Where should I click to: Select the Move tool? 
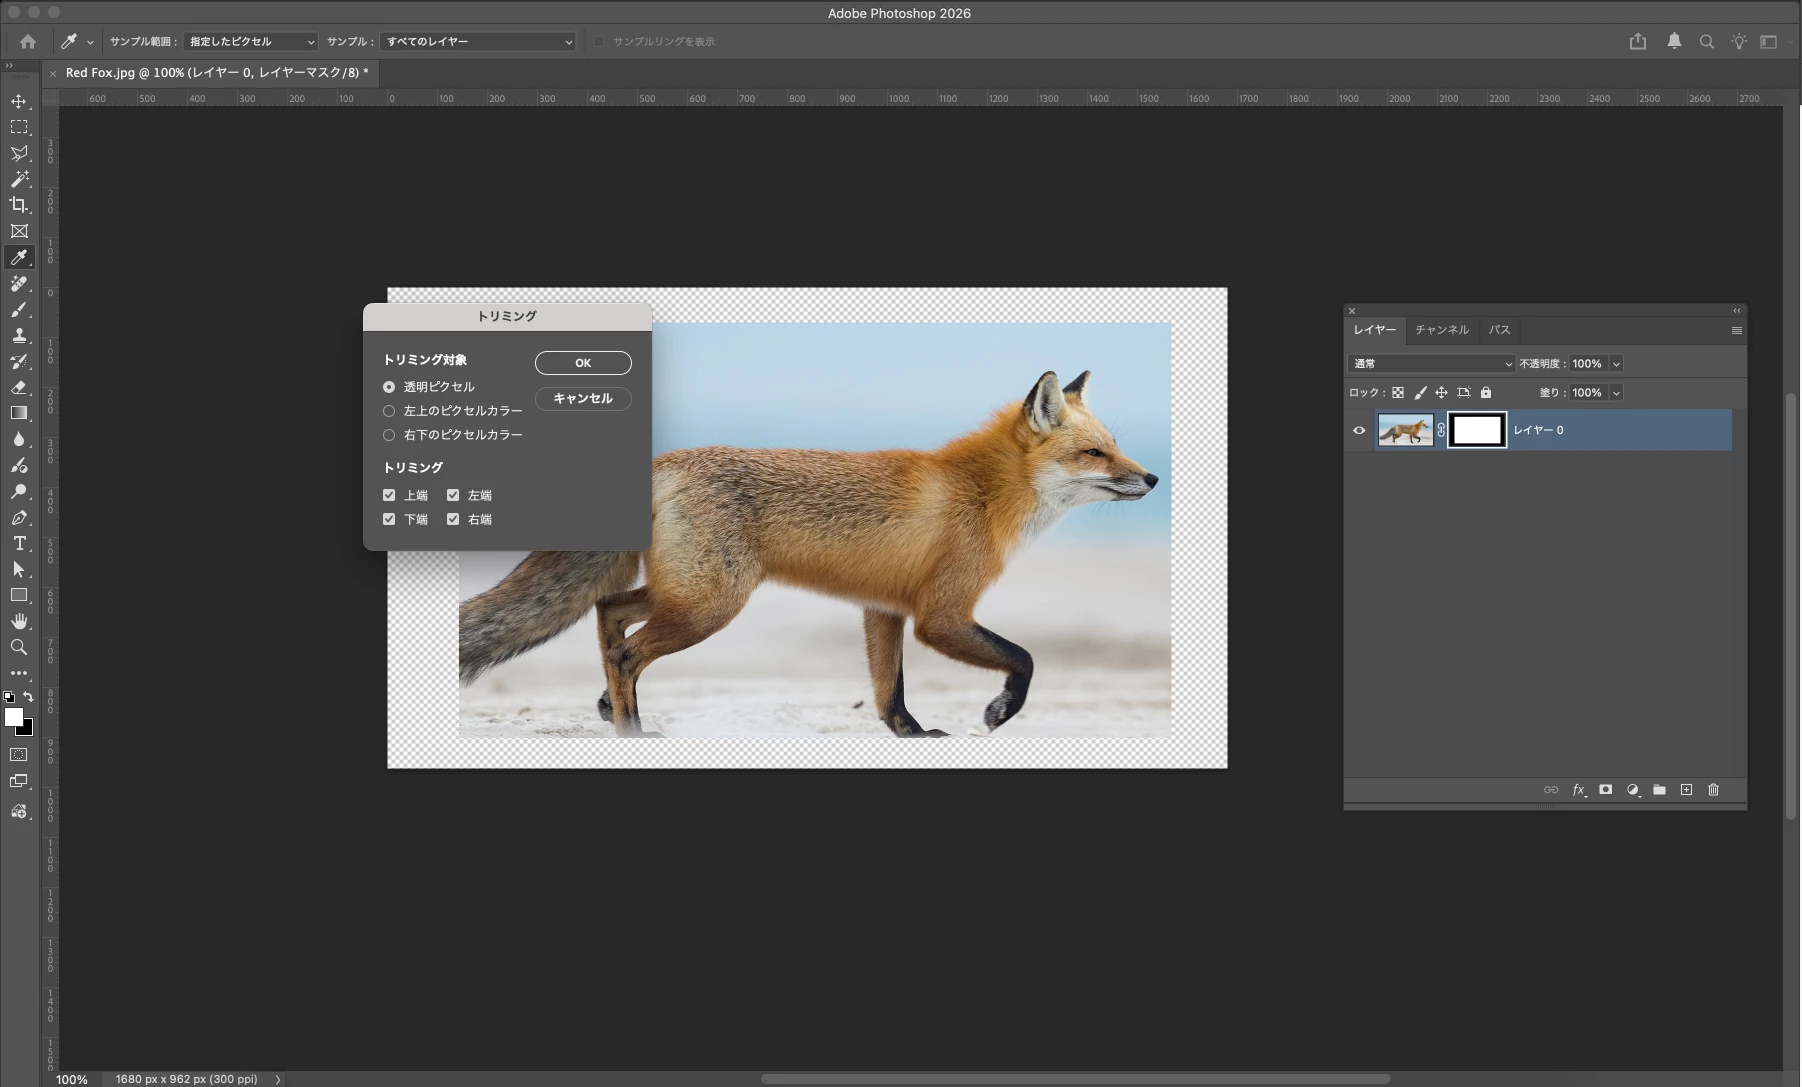19,101
